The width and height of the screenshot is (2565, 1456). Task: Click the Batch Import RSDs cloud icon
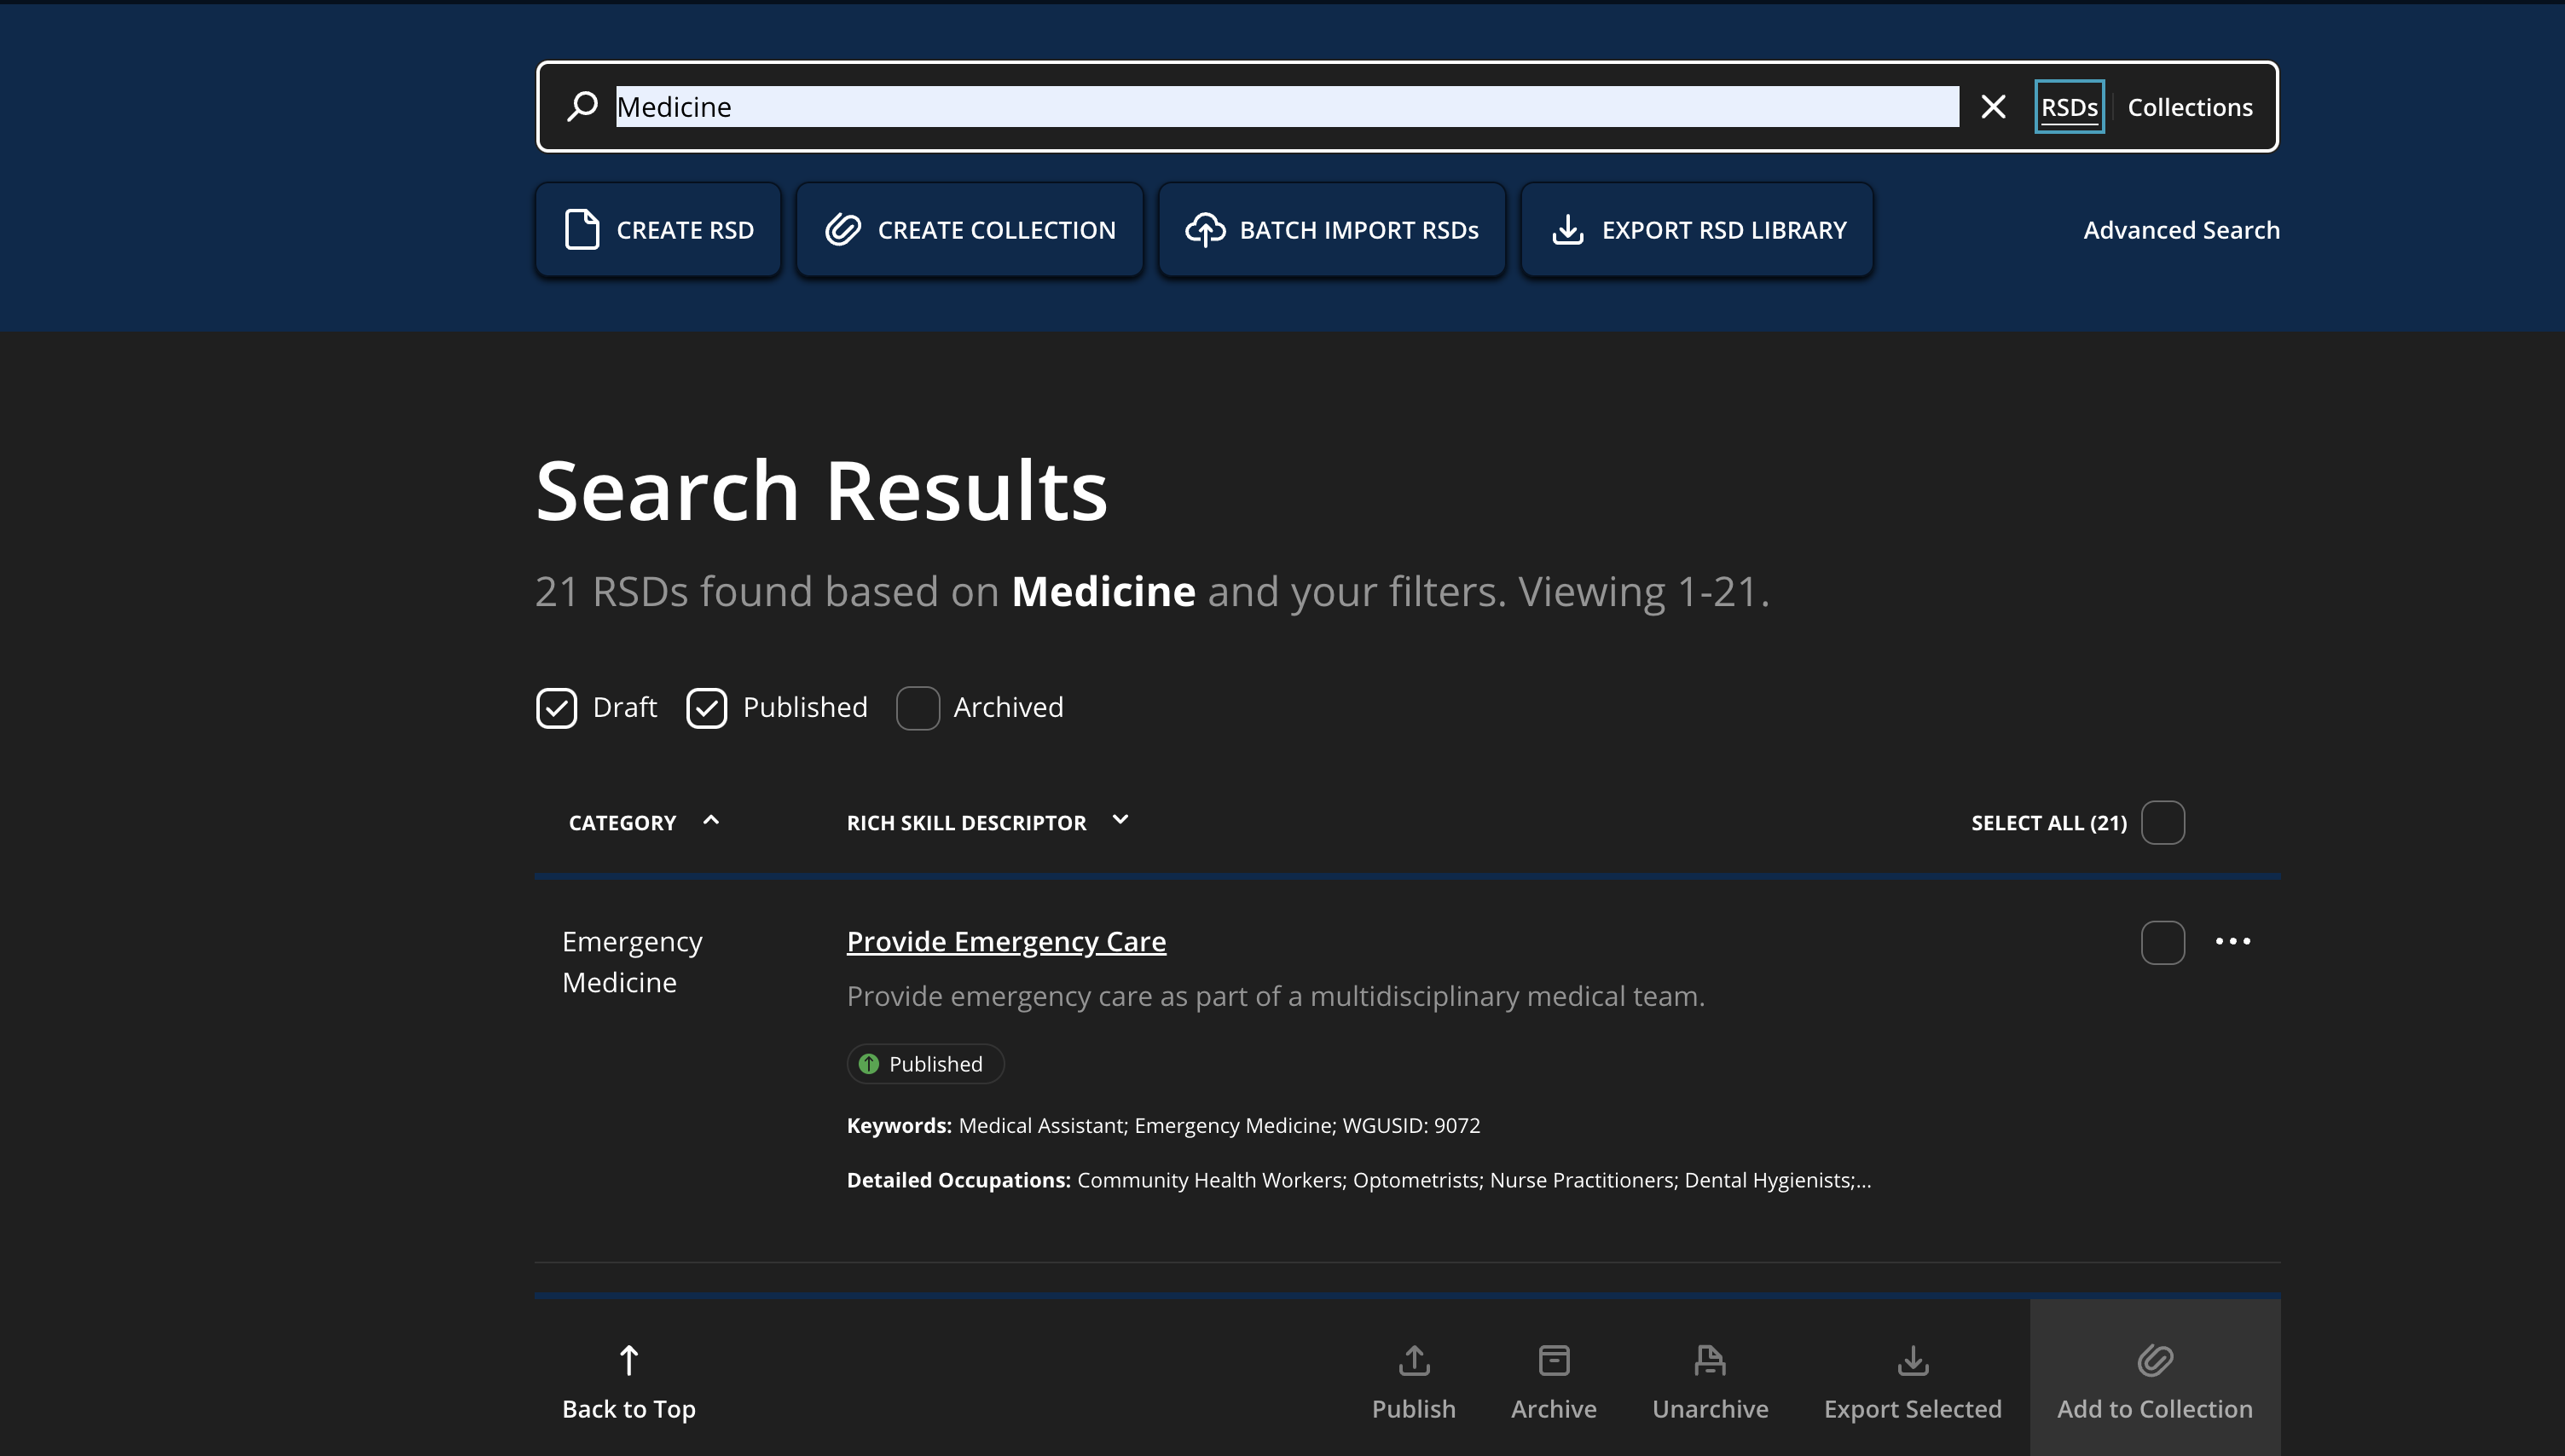click(x=1205, y=229)
